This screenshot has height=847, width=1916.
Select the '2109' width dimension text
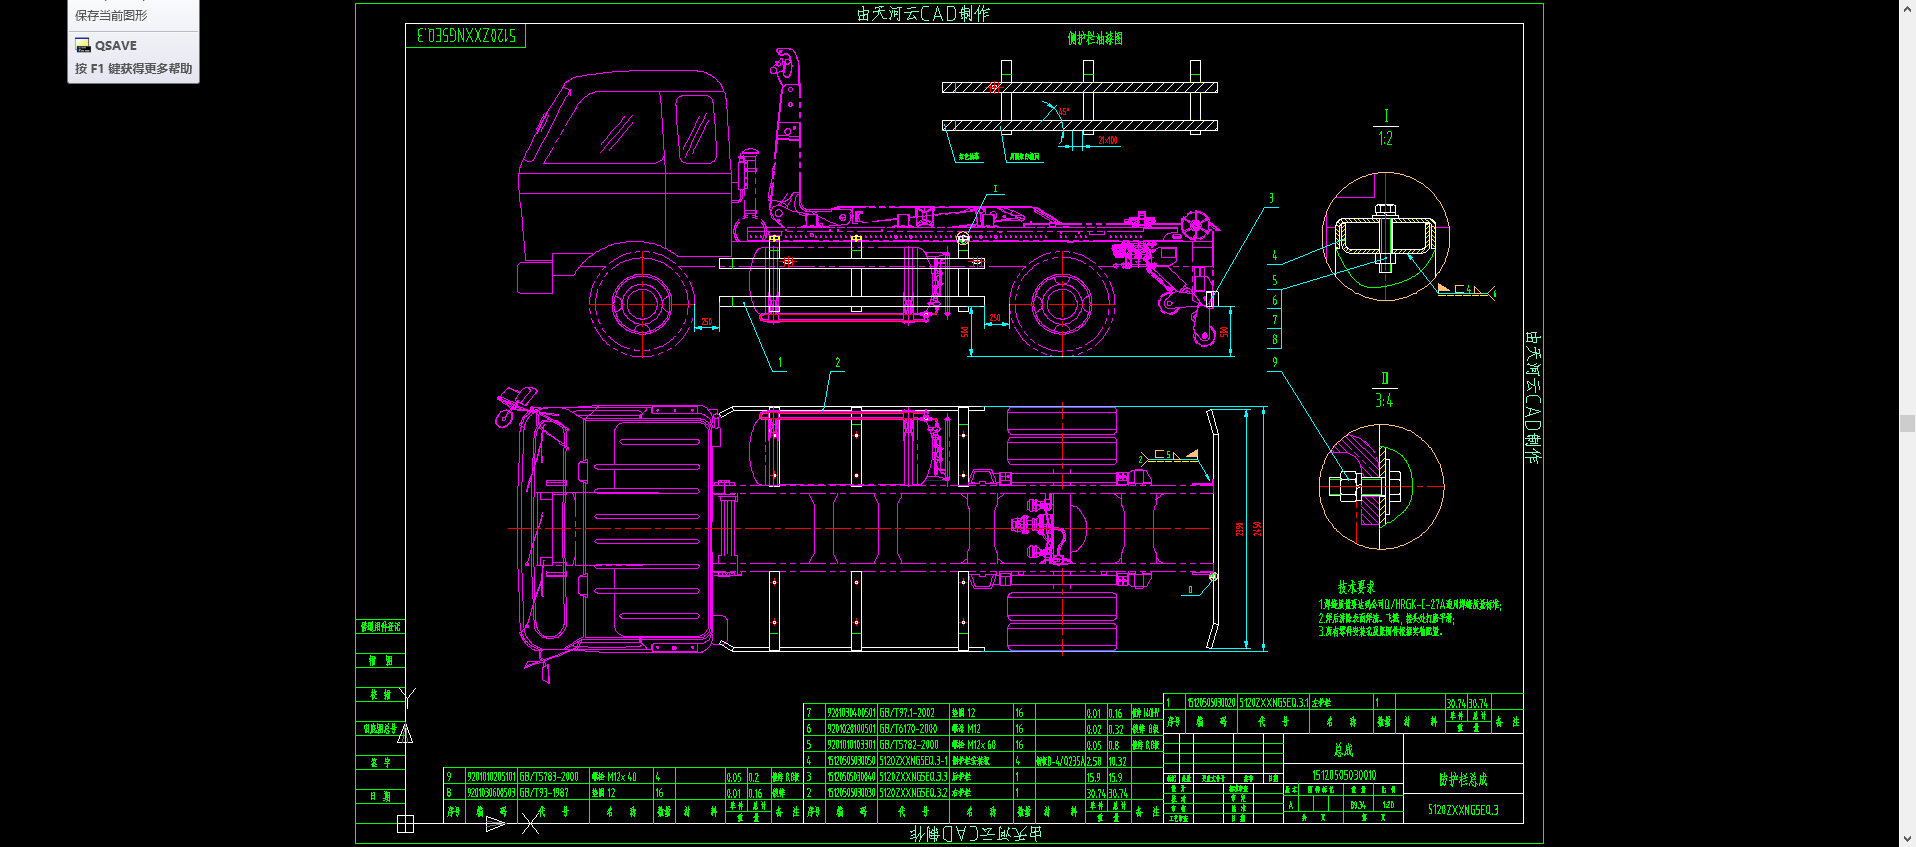click(x=1240, y=529)
